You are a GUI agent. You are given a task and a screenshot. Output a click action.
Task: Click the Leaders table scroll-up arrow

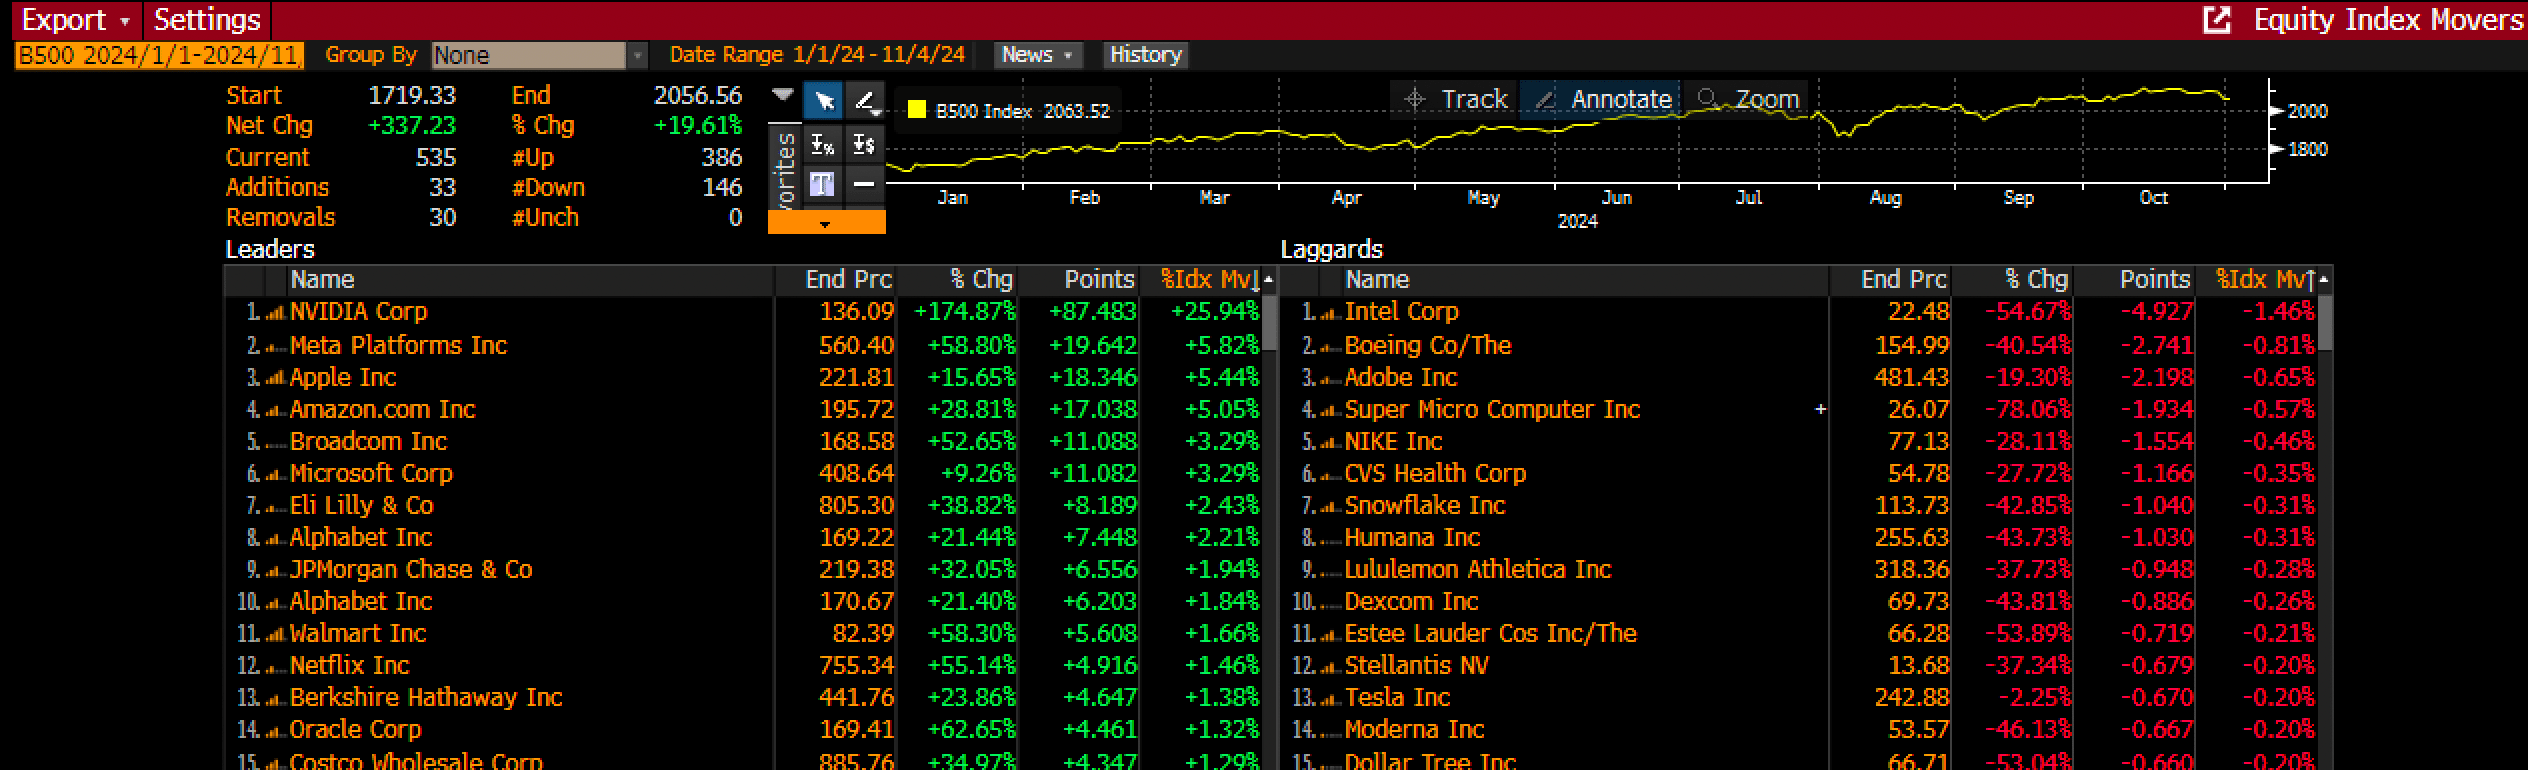[x=1269, y=279]
